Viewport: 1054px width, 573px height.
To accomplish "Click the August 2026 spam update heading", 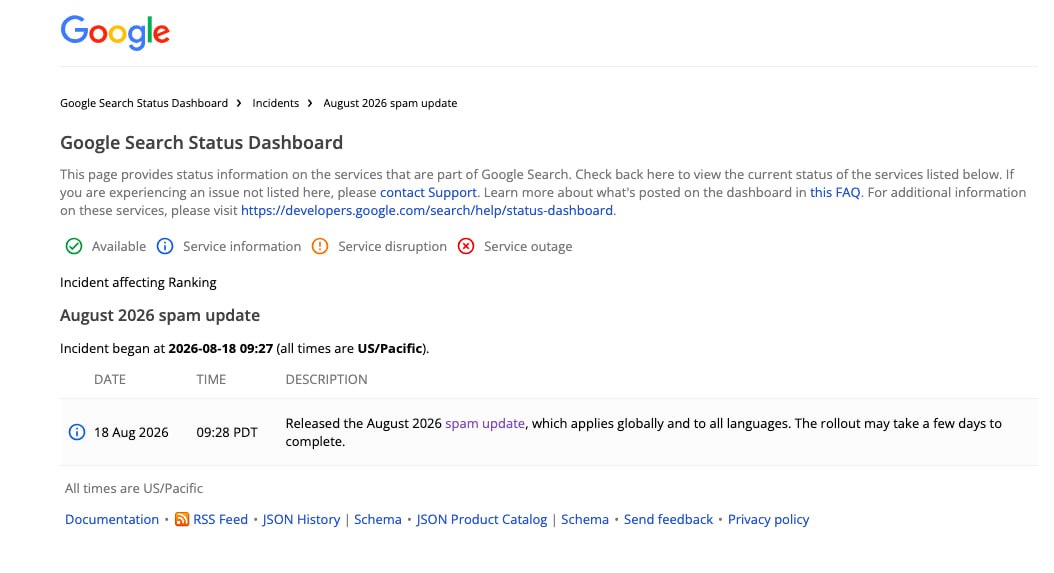I will pos(160,315).
